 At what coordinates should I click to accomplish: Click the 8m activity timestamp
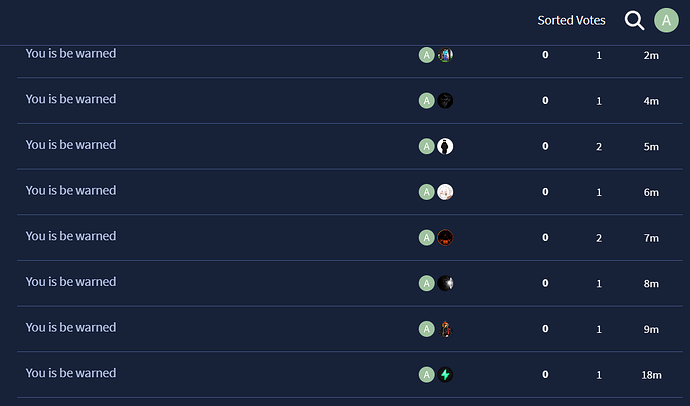(x=651, y=284)
